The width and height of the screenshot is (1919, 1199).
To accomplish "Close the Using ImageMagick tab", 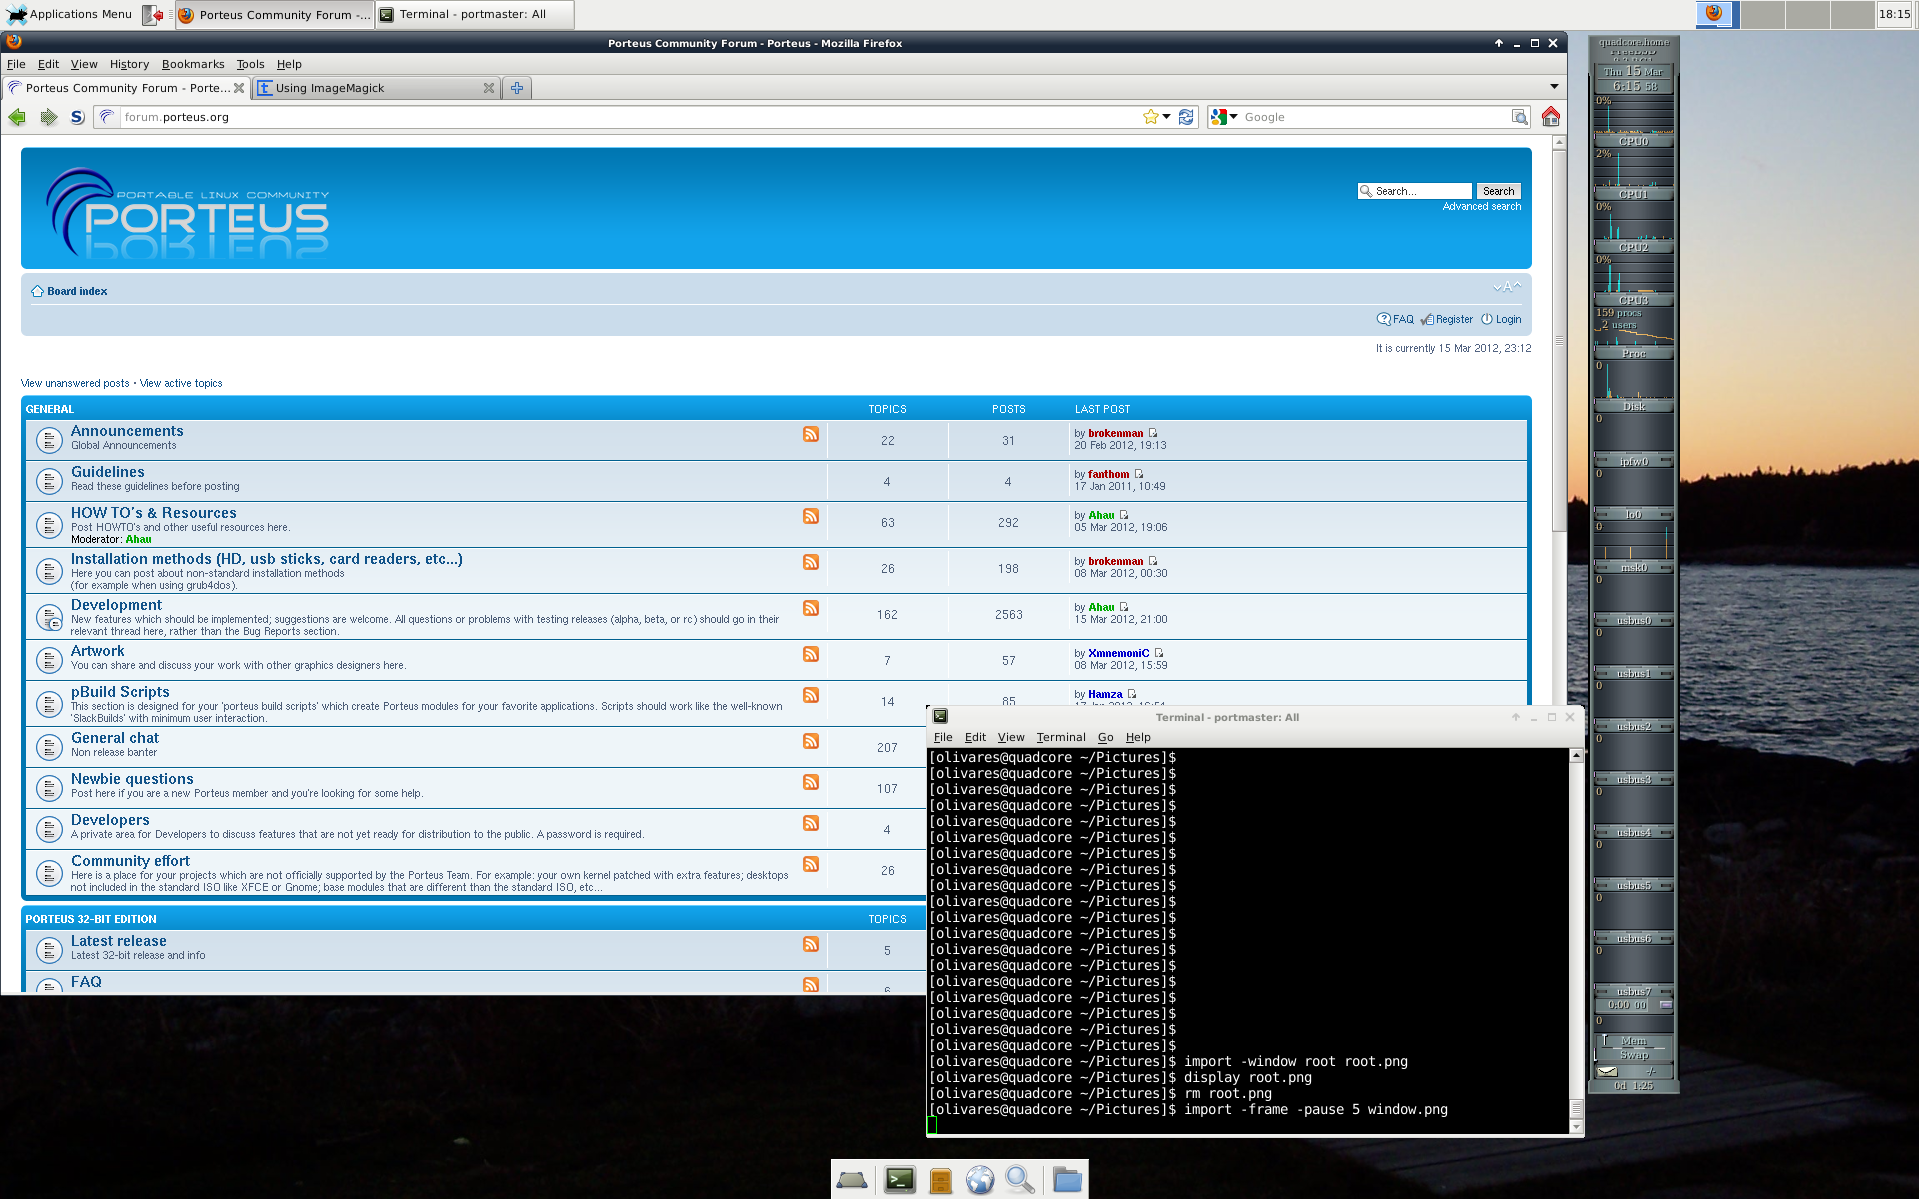I will (489, 88).
